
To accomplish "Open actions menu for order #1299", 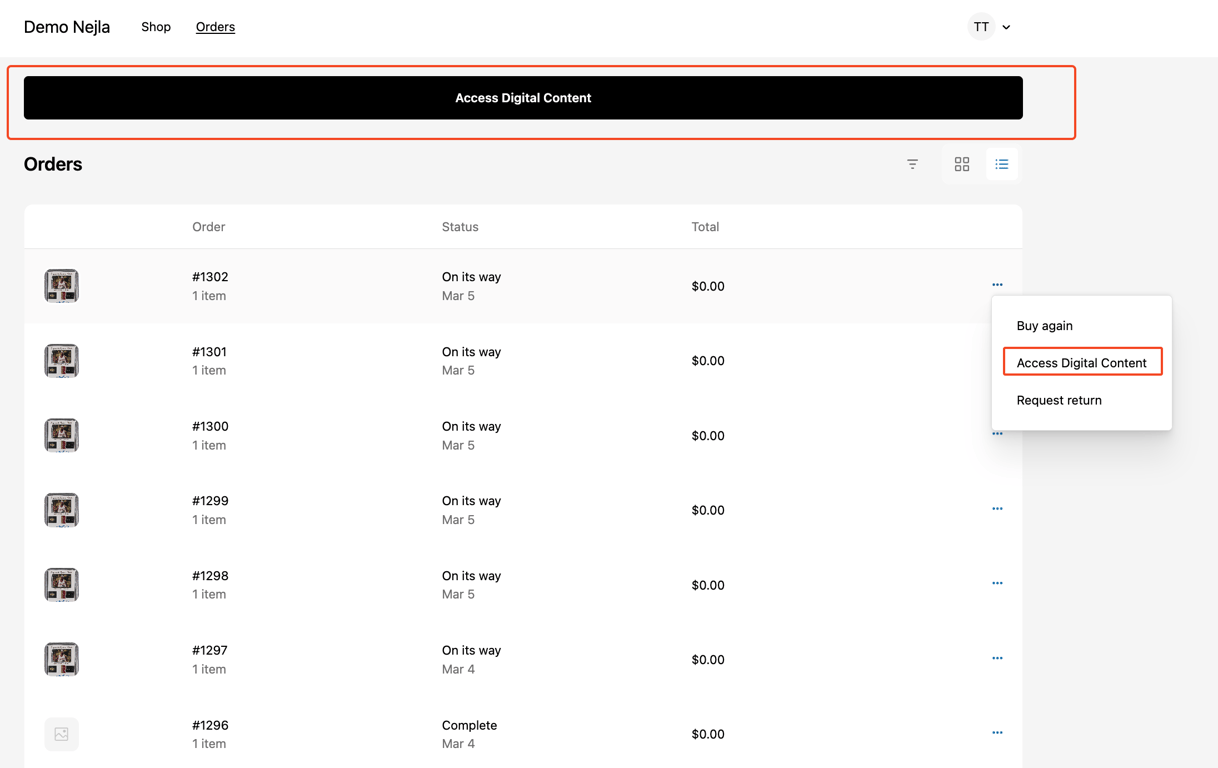I will point(997,509).
